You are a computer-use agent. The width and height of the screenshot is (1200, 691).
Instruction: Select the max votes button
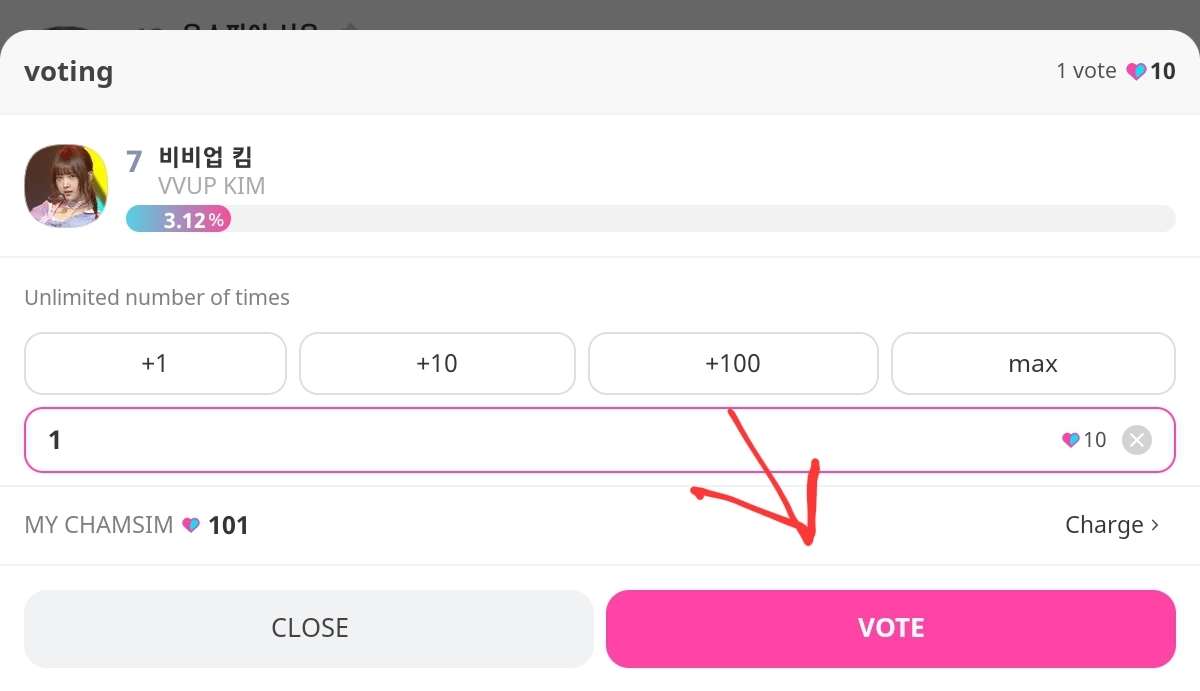click(1033, 364)
